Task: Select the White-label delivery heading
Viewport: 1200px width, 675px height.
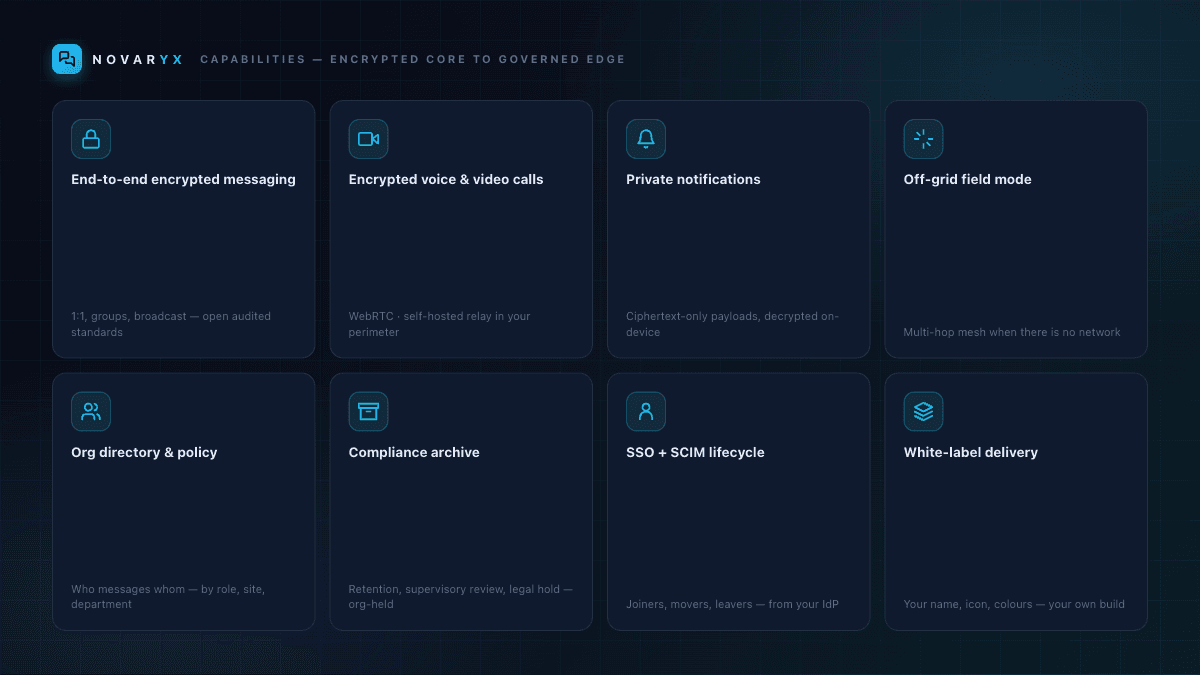Action: (x=971, y=452)
